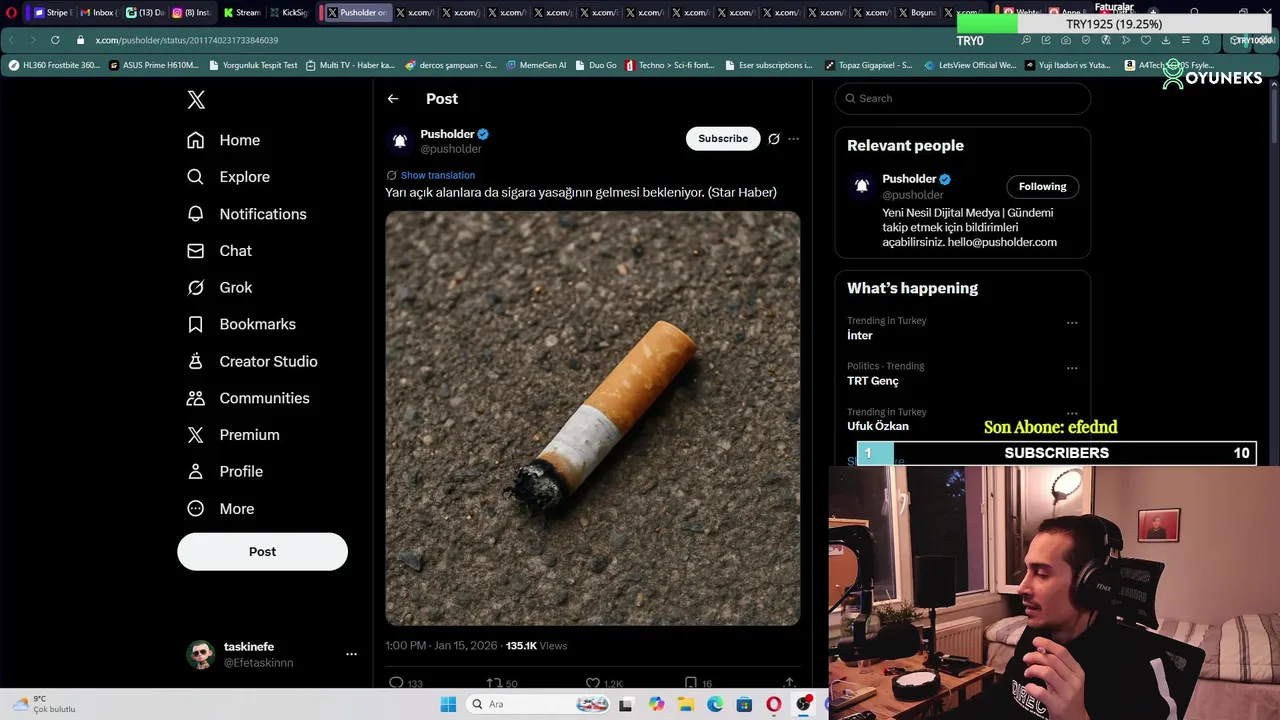Image resolution: width=1280 pixels, height=720 pixels.
Task: Click the back arrow next to Post
Action: coord(393,99)
